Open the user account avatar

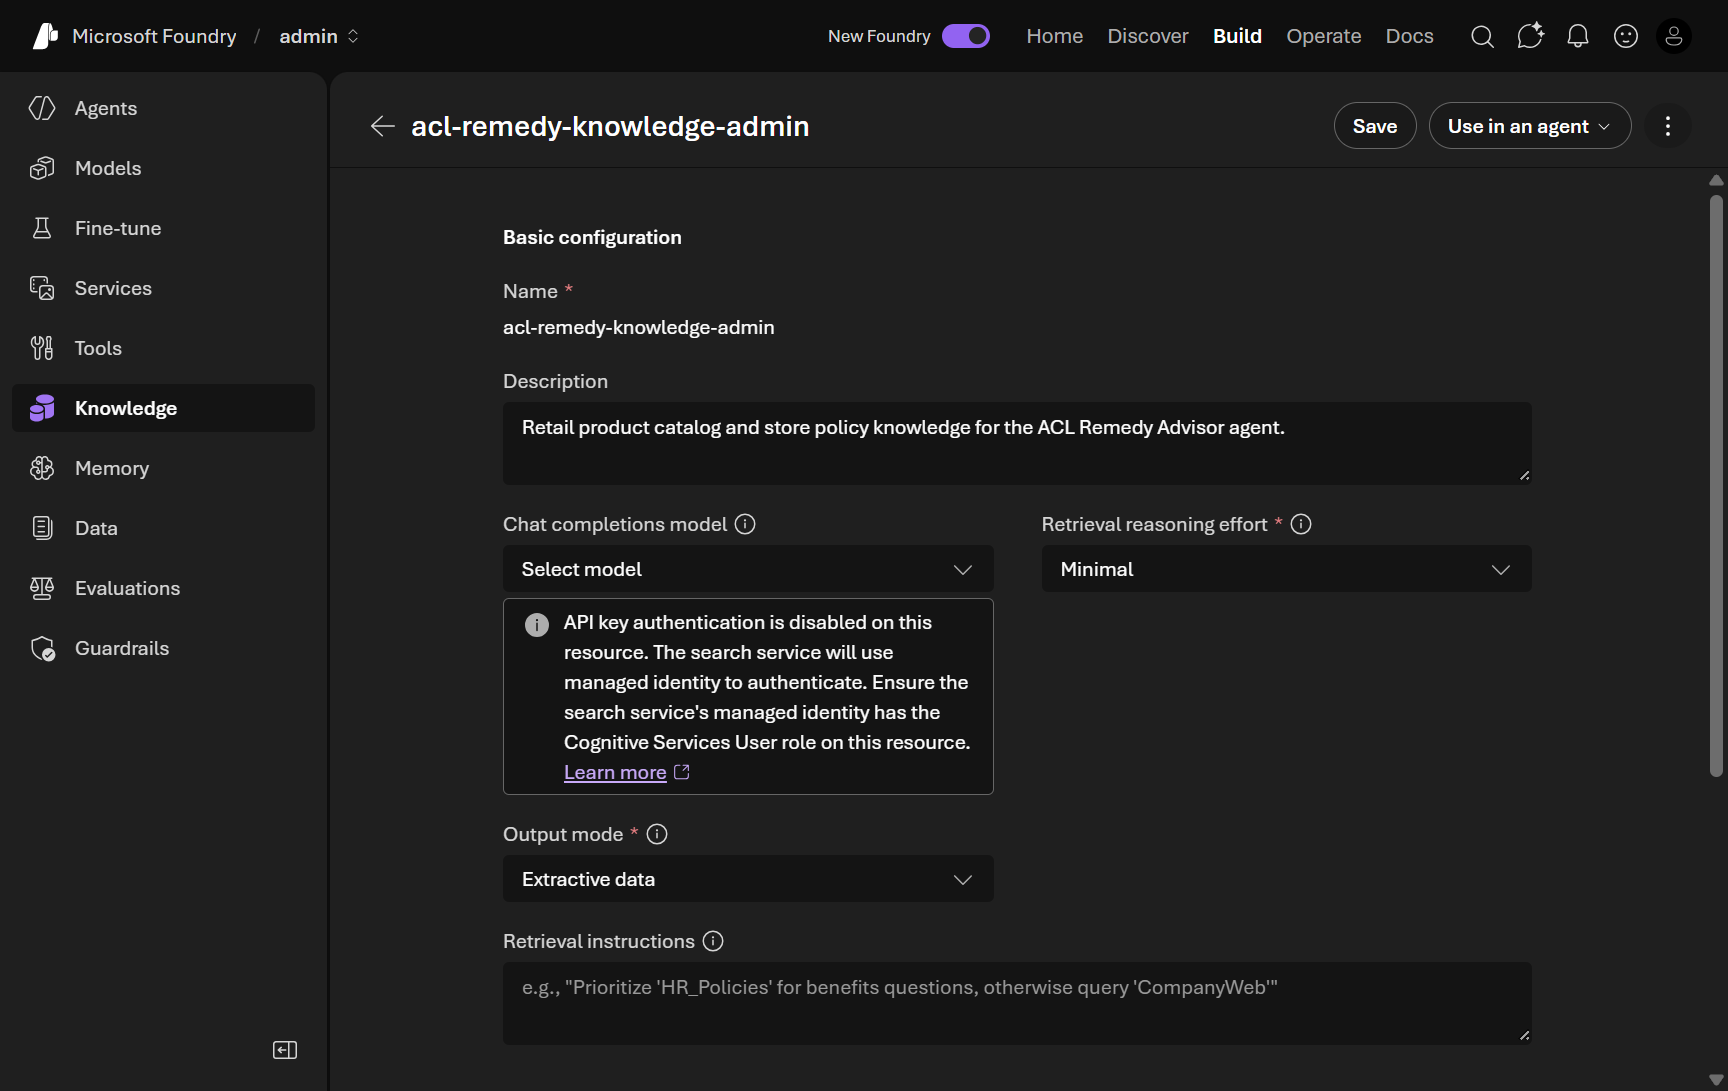coord(1674,37)
